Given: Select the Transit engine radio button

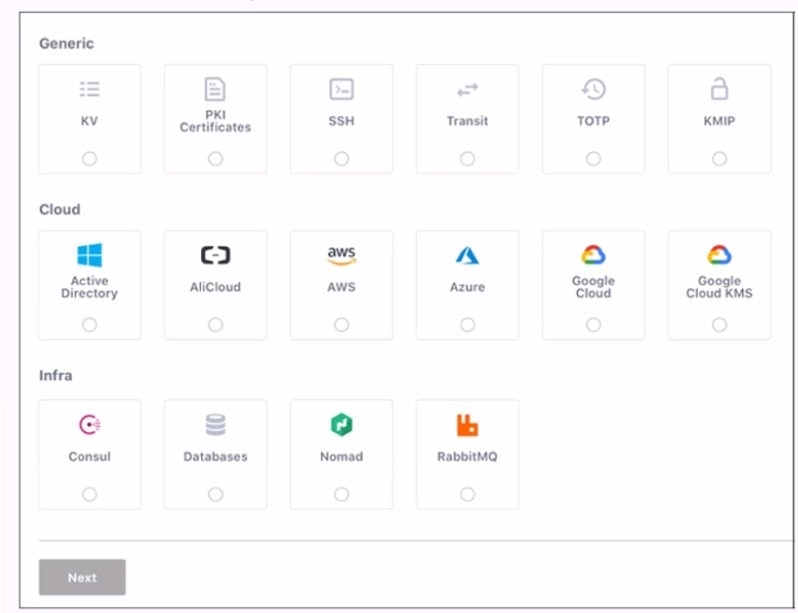Looking at the screenshot, I should point(468,158).
